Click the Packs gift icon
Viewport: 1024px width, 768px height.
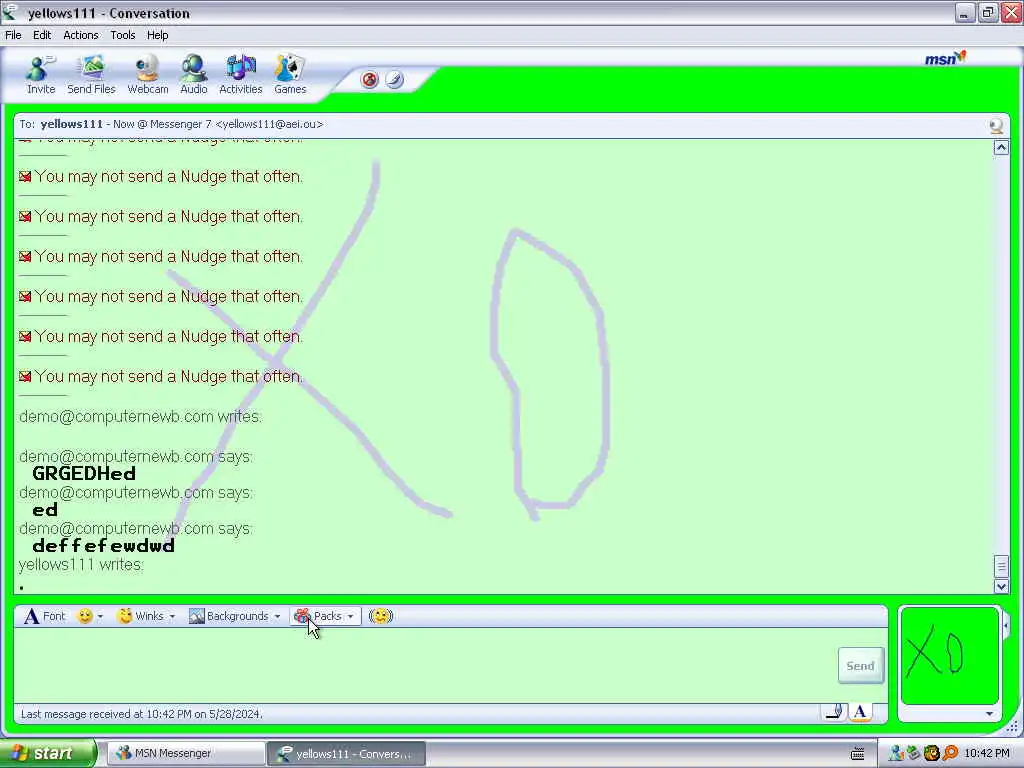click(x=302, y=616)
